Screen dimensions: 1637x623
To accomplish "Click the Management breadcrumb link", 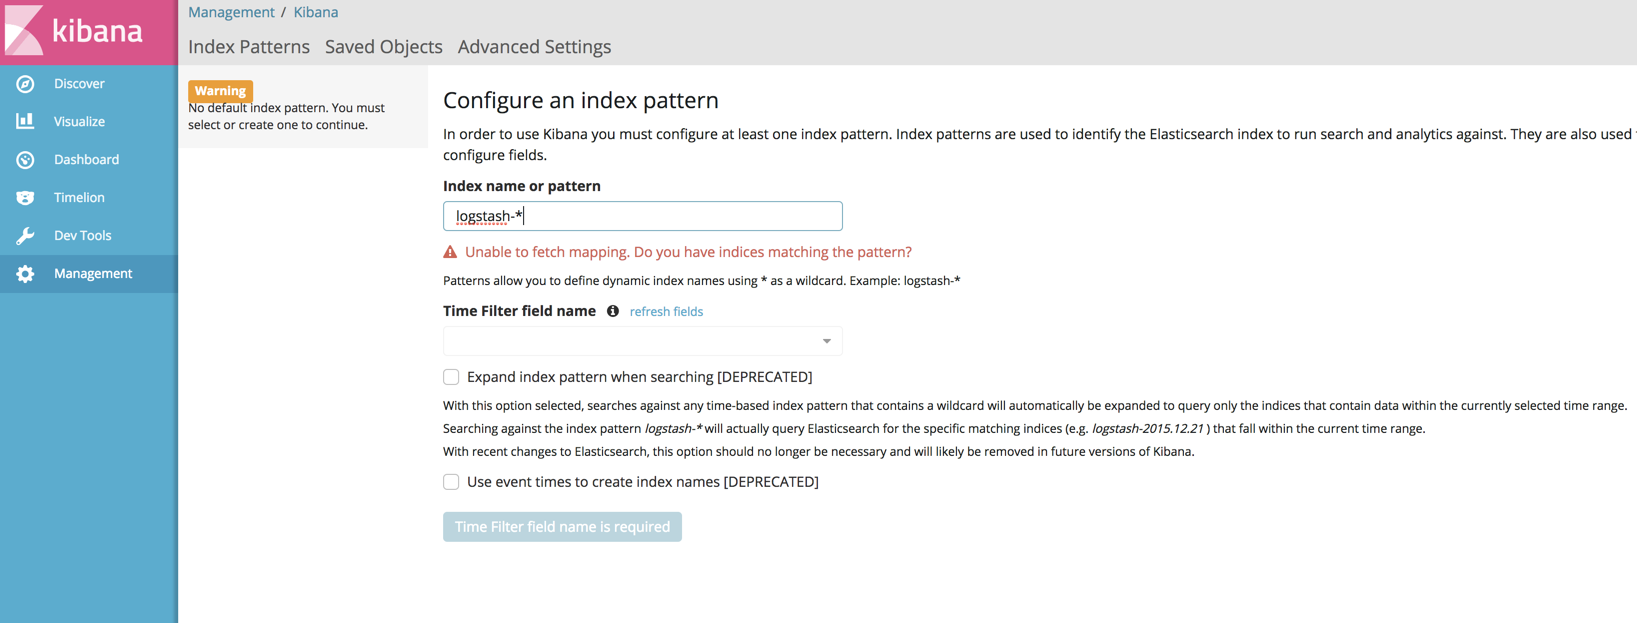I will tap(231, 12).
